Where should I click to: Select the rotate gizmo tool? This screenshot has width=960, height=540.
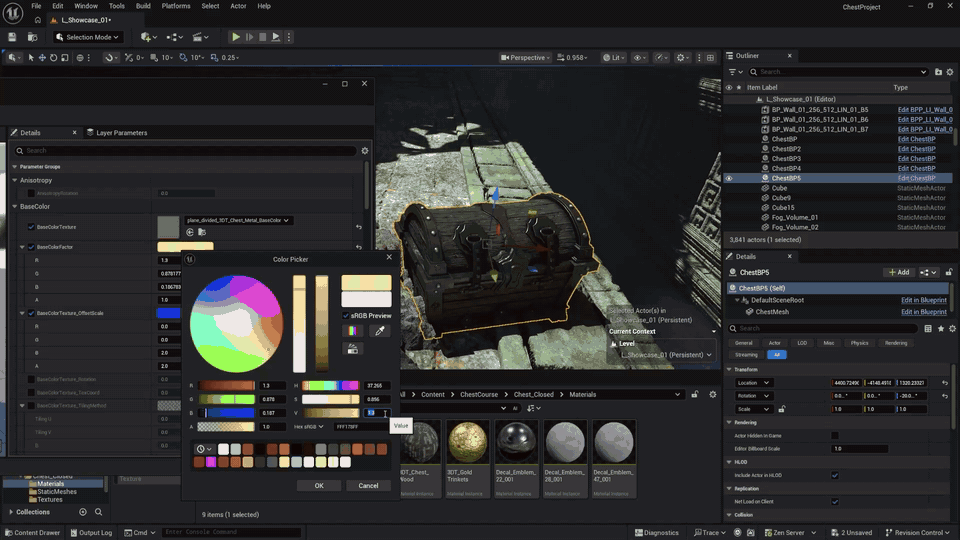53,58
